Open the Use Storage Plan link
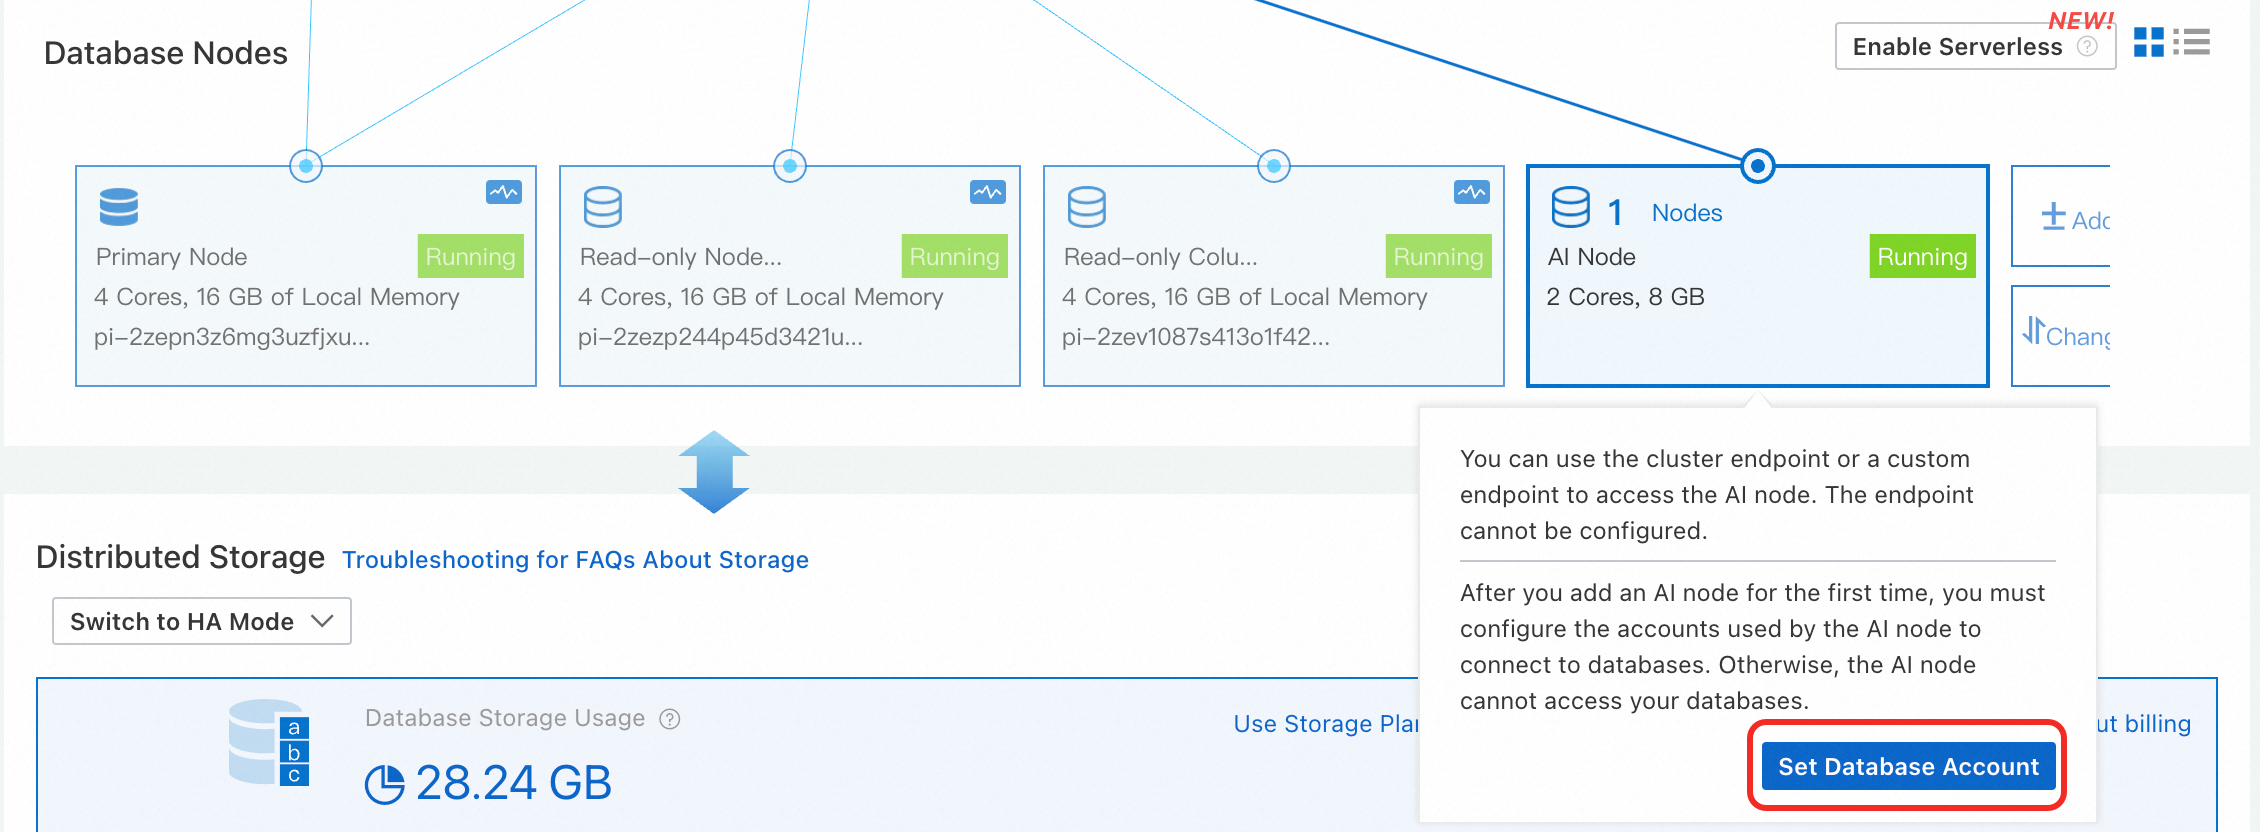2260x832 pixels. tap(1325, 724)
